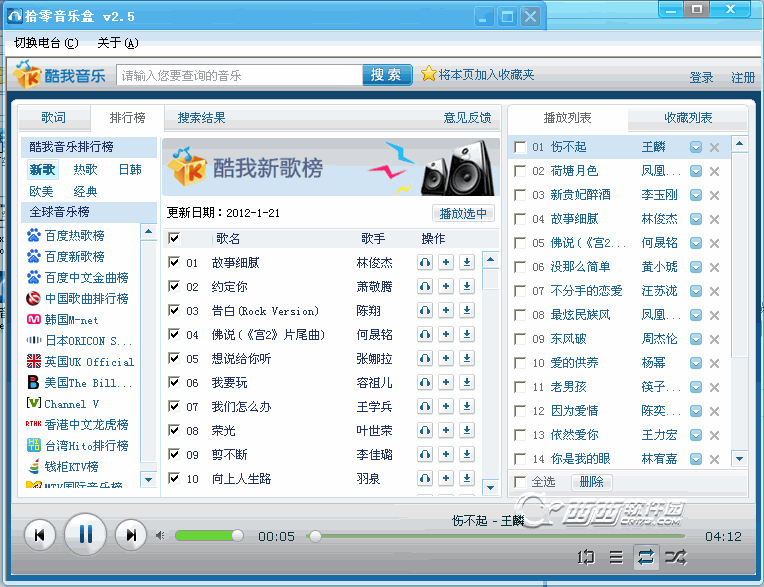
Task: Check playlist item 13 依然爱你
Action: click(520, 435)
